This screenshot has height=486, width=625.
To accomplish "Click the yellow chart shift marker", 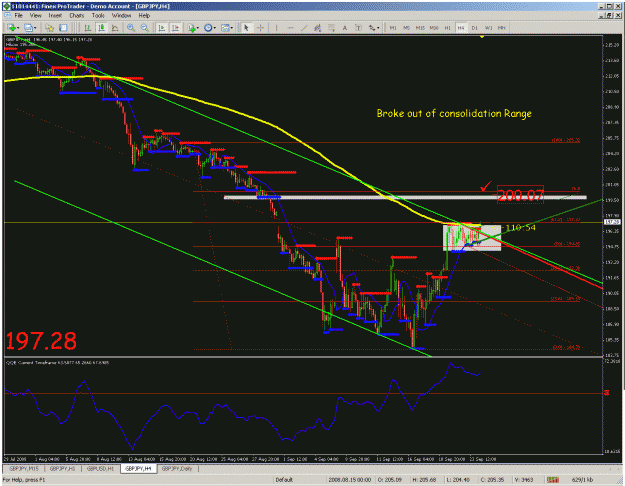I will tap(482, 37).
